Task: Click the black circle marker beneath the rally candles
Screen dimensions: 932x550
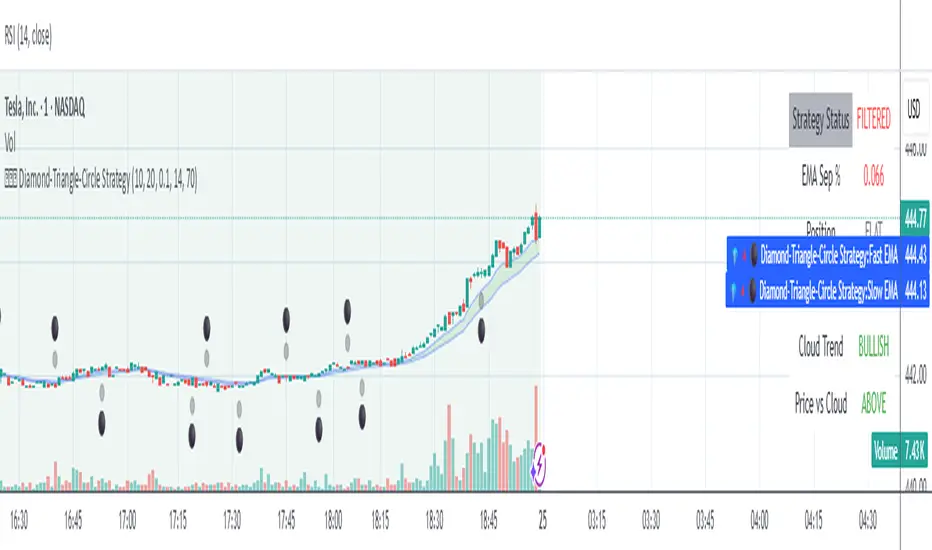Action: (482, 328)
